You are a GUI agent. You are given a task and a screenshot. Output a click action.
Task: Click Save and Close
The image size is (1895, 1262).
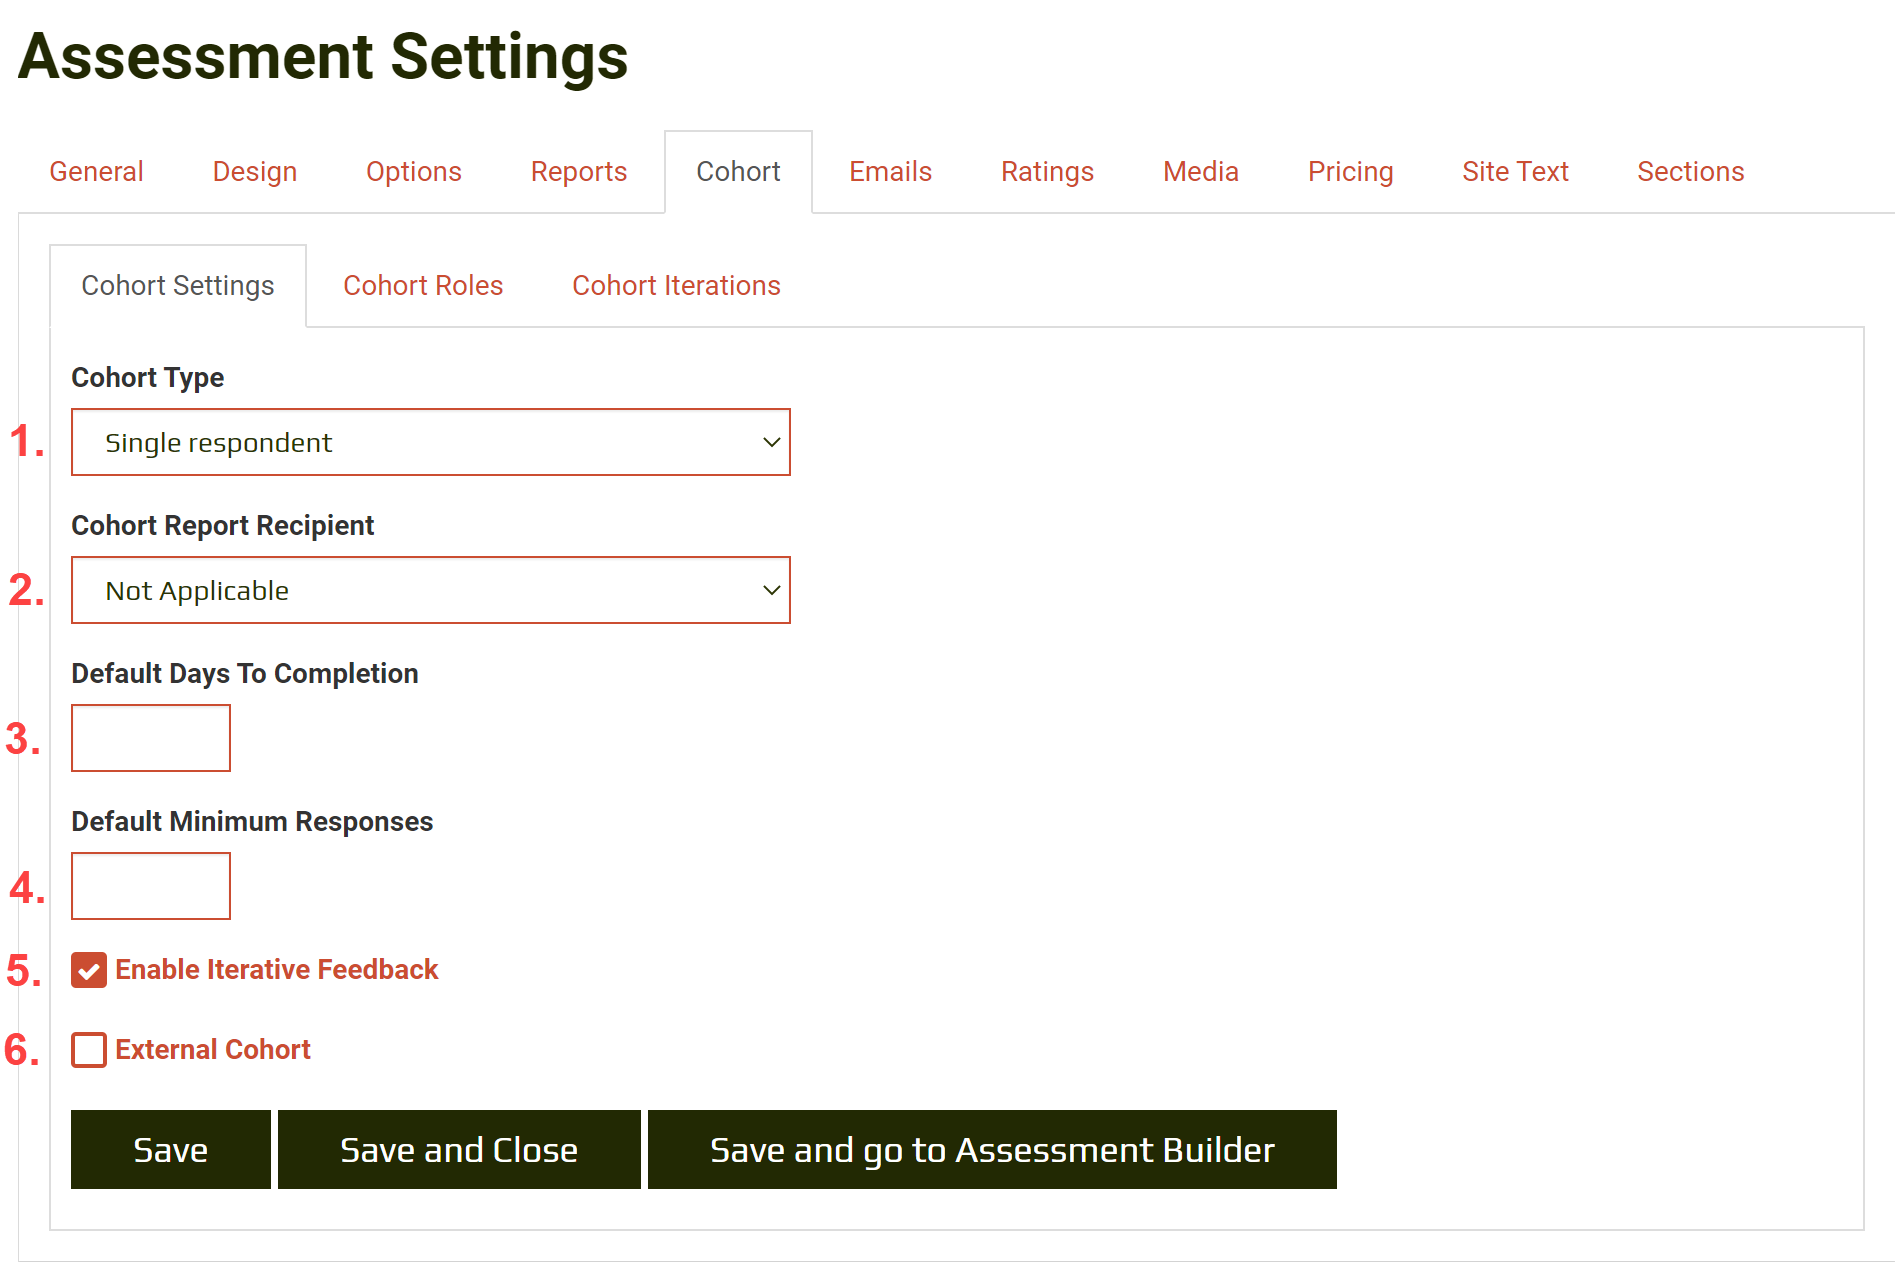pyautogui.click(x=459, y=1149)
